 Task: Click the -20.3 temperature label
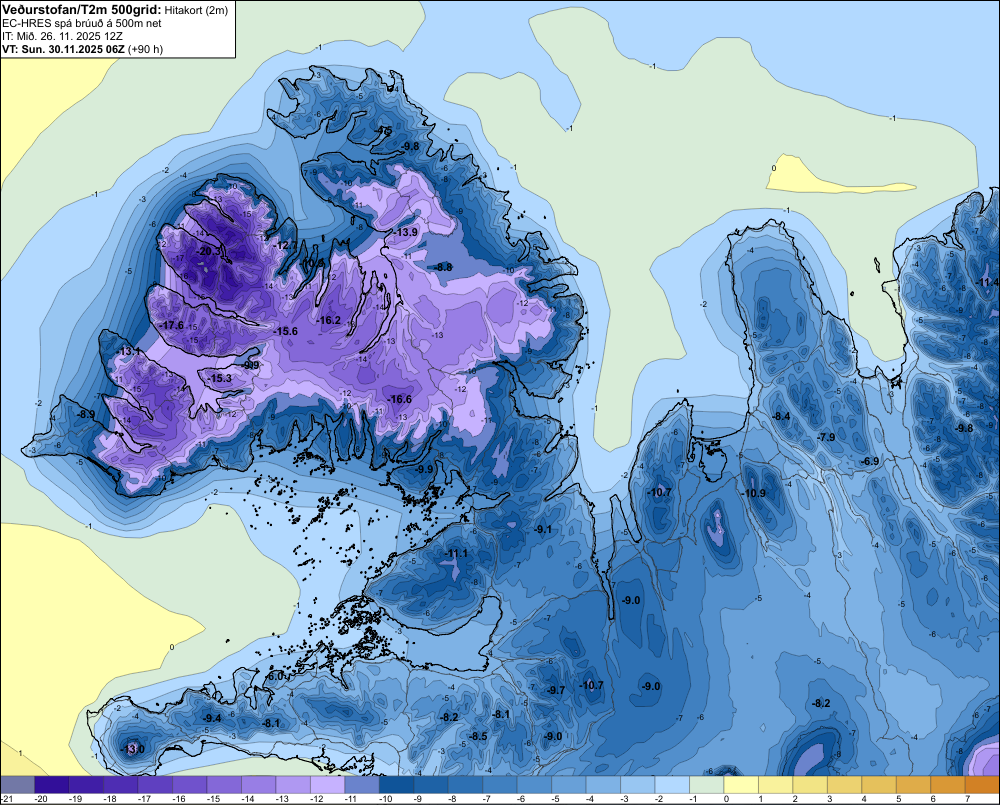pyautogui.click(x=209, y=251)
